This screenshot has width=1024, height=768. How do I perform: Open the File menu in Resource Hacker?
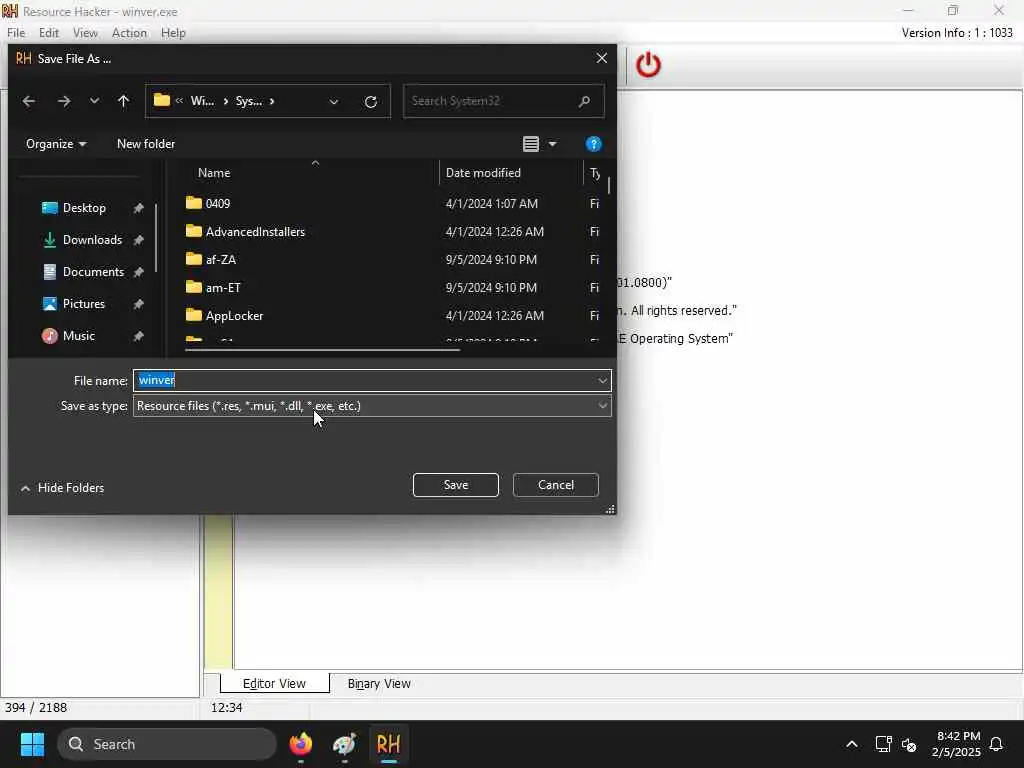coord(16,33)
